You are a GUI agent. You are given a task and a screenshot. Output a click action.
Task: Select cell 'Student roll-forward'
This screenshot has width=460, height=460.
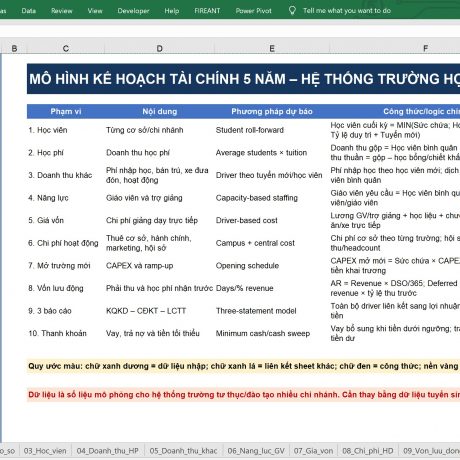(272, 130)
